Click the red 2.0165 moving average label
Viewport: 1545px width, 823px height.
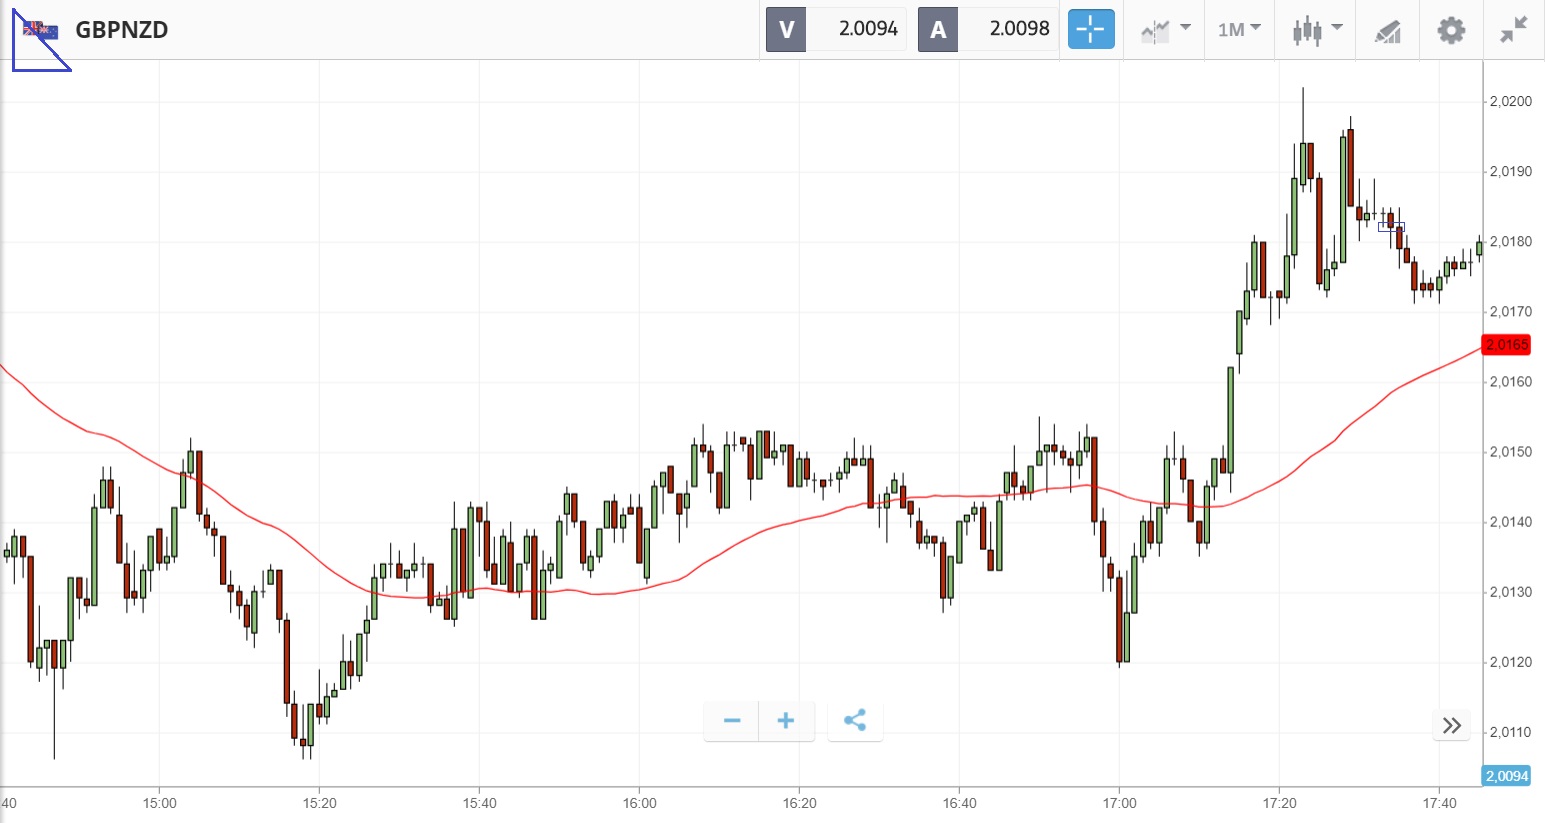pos(1506,345)
